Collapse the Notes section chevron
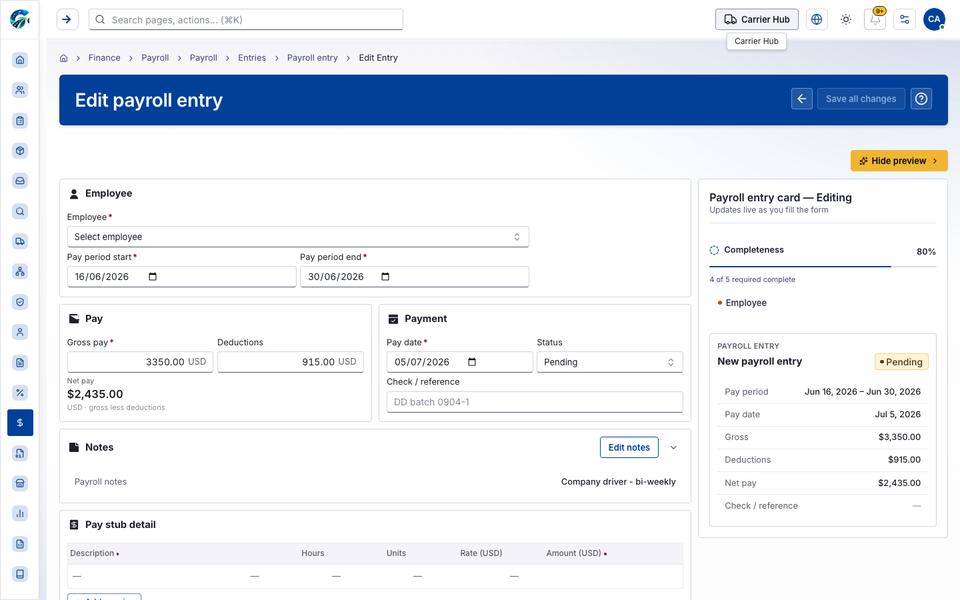 (x=673, y=448)
